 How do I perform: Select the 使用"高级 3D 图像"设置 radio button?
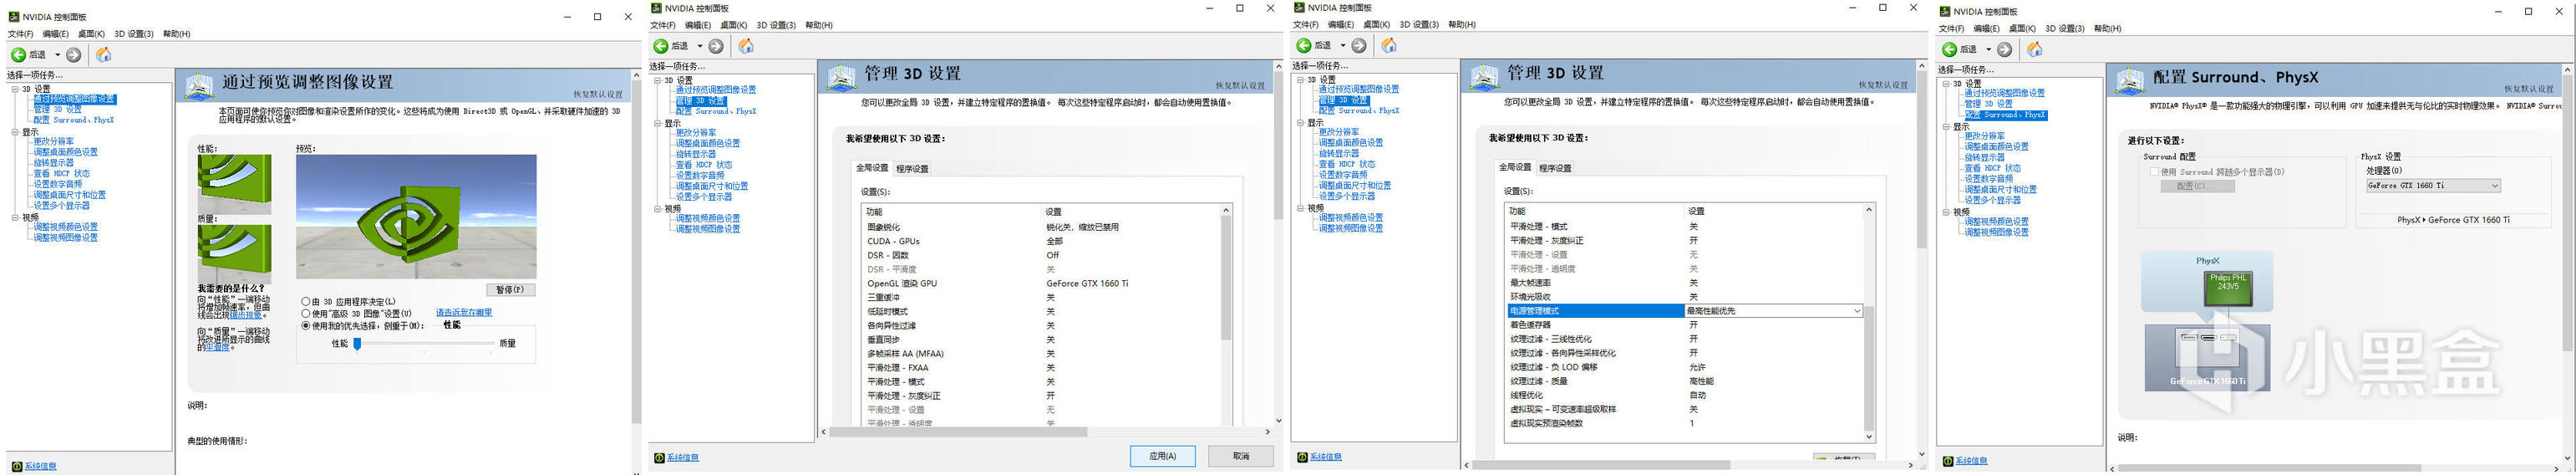point(306,313)
